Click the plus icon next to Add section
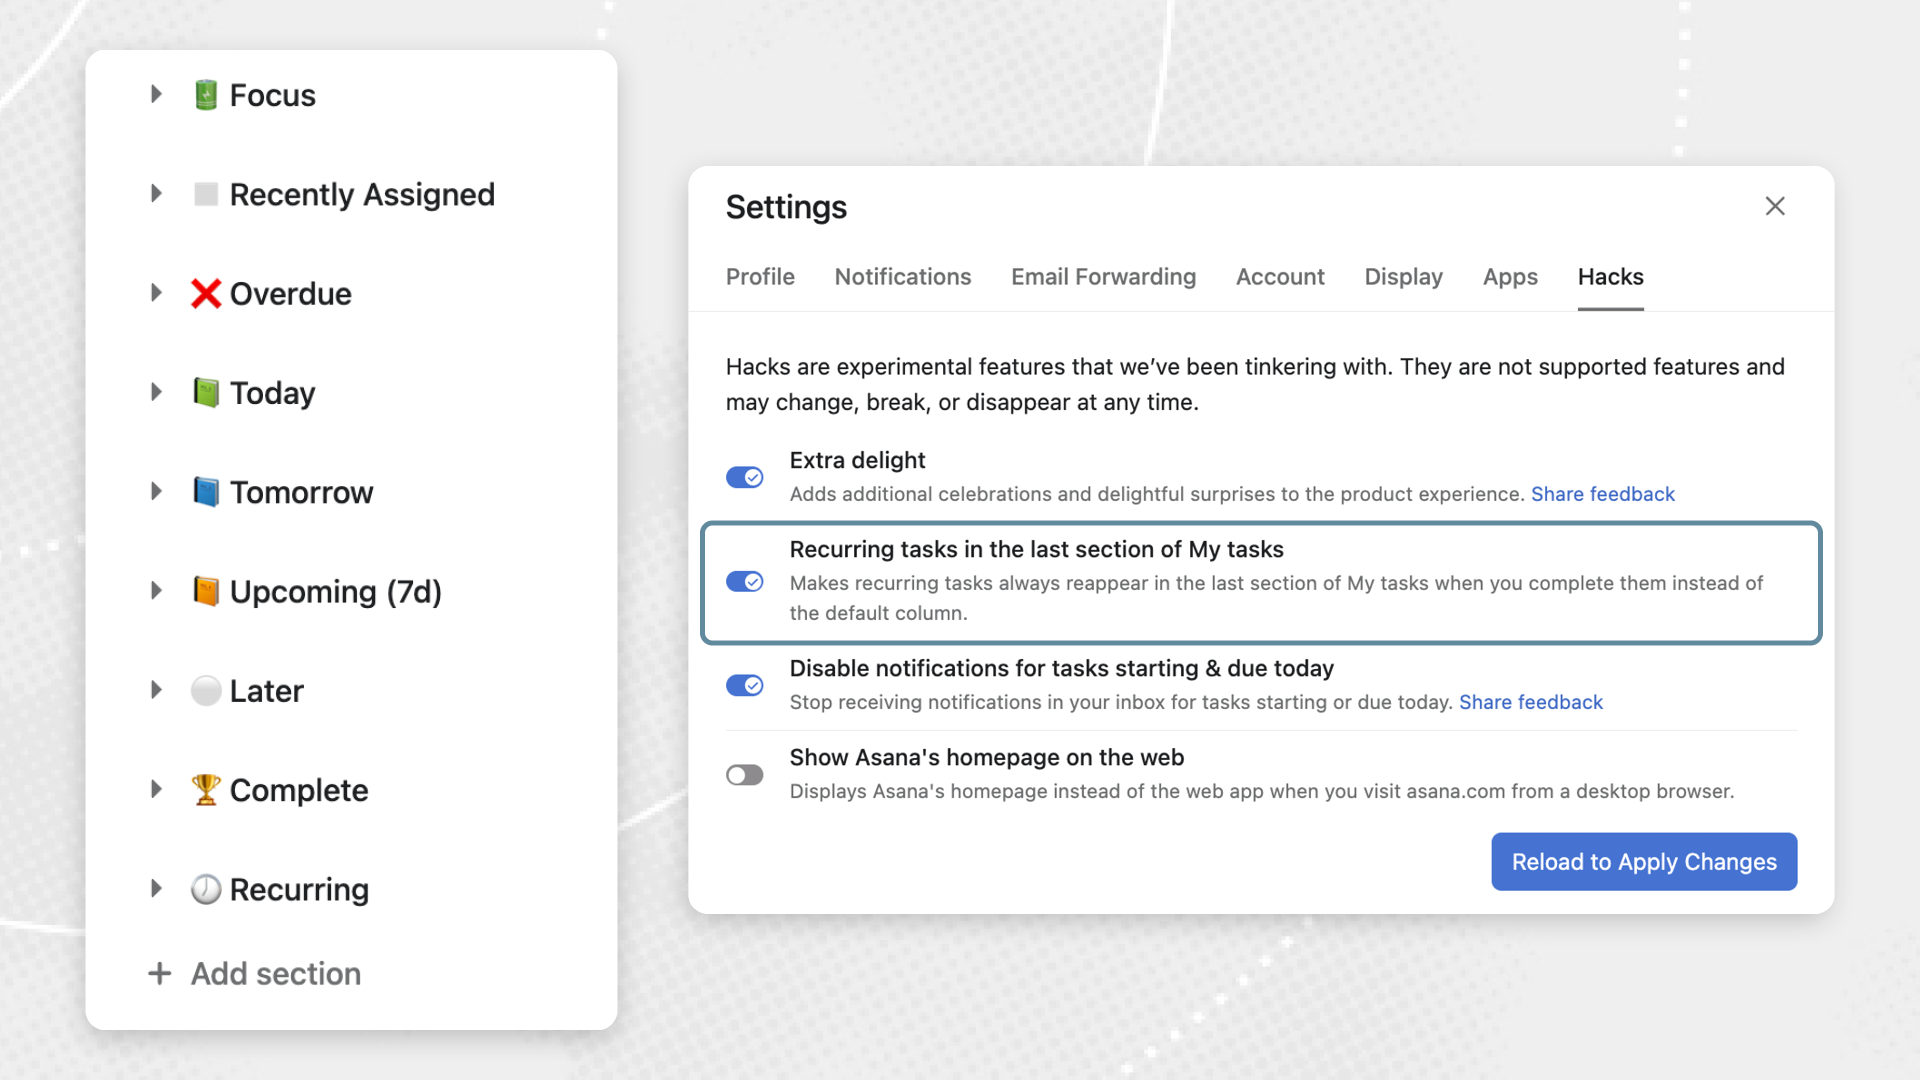The height and width of the screenshot is (1080, 1920). coord(159,973)
